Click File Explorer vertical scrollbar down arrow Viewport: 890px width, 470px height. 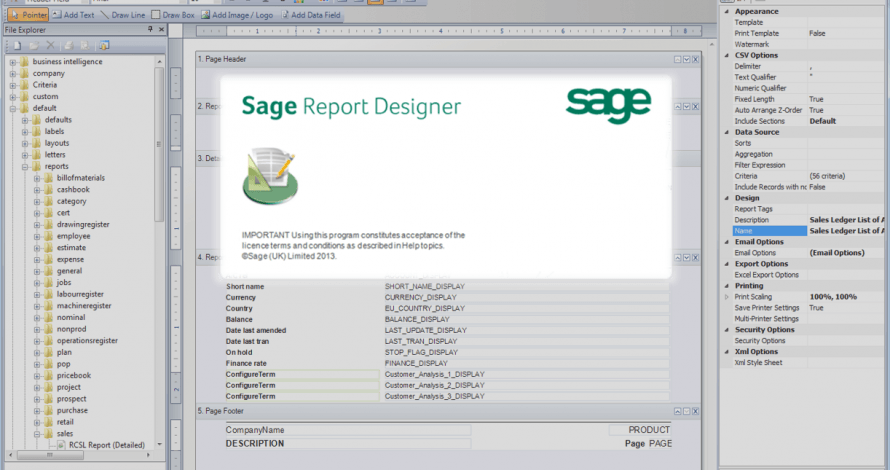coord(159,444)
